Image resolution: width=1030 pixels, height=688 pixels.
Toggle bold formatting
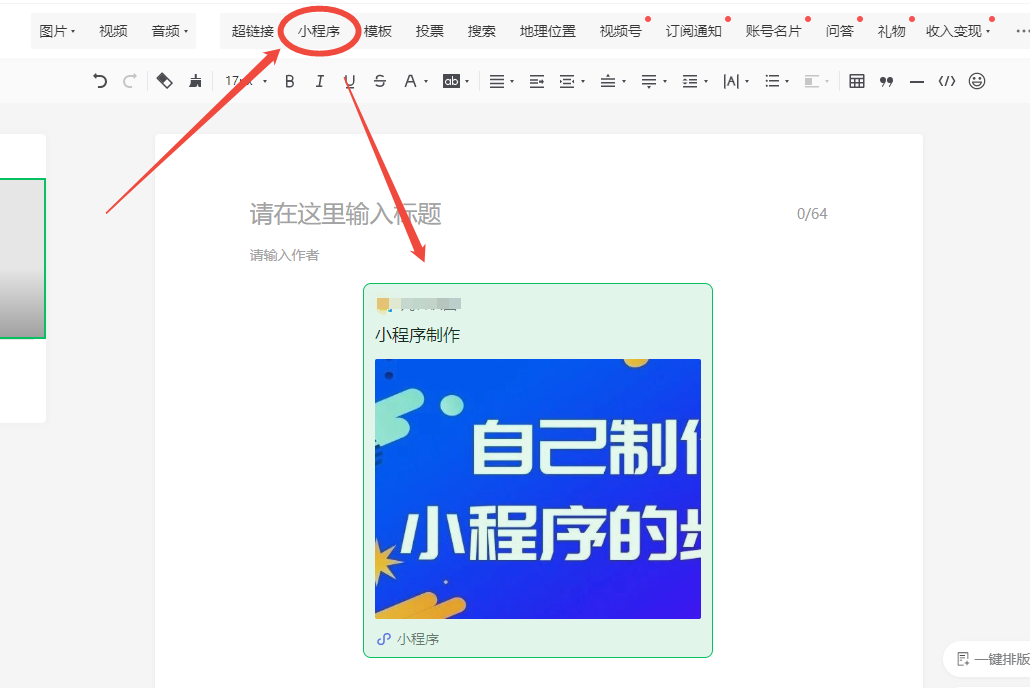click(289, 81)
